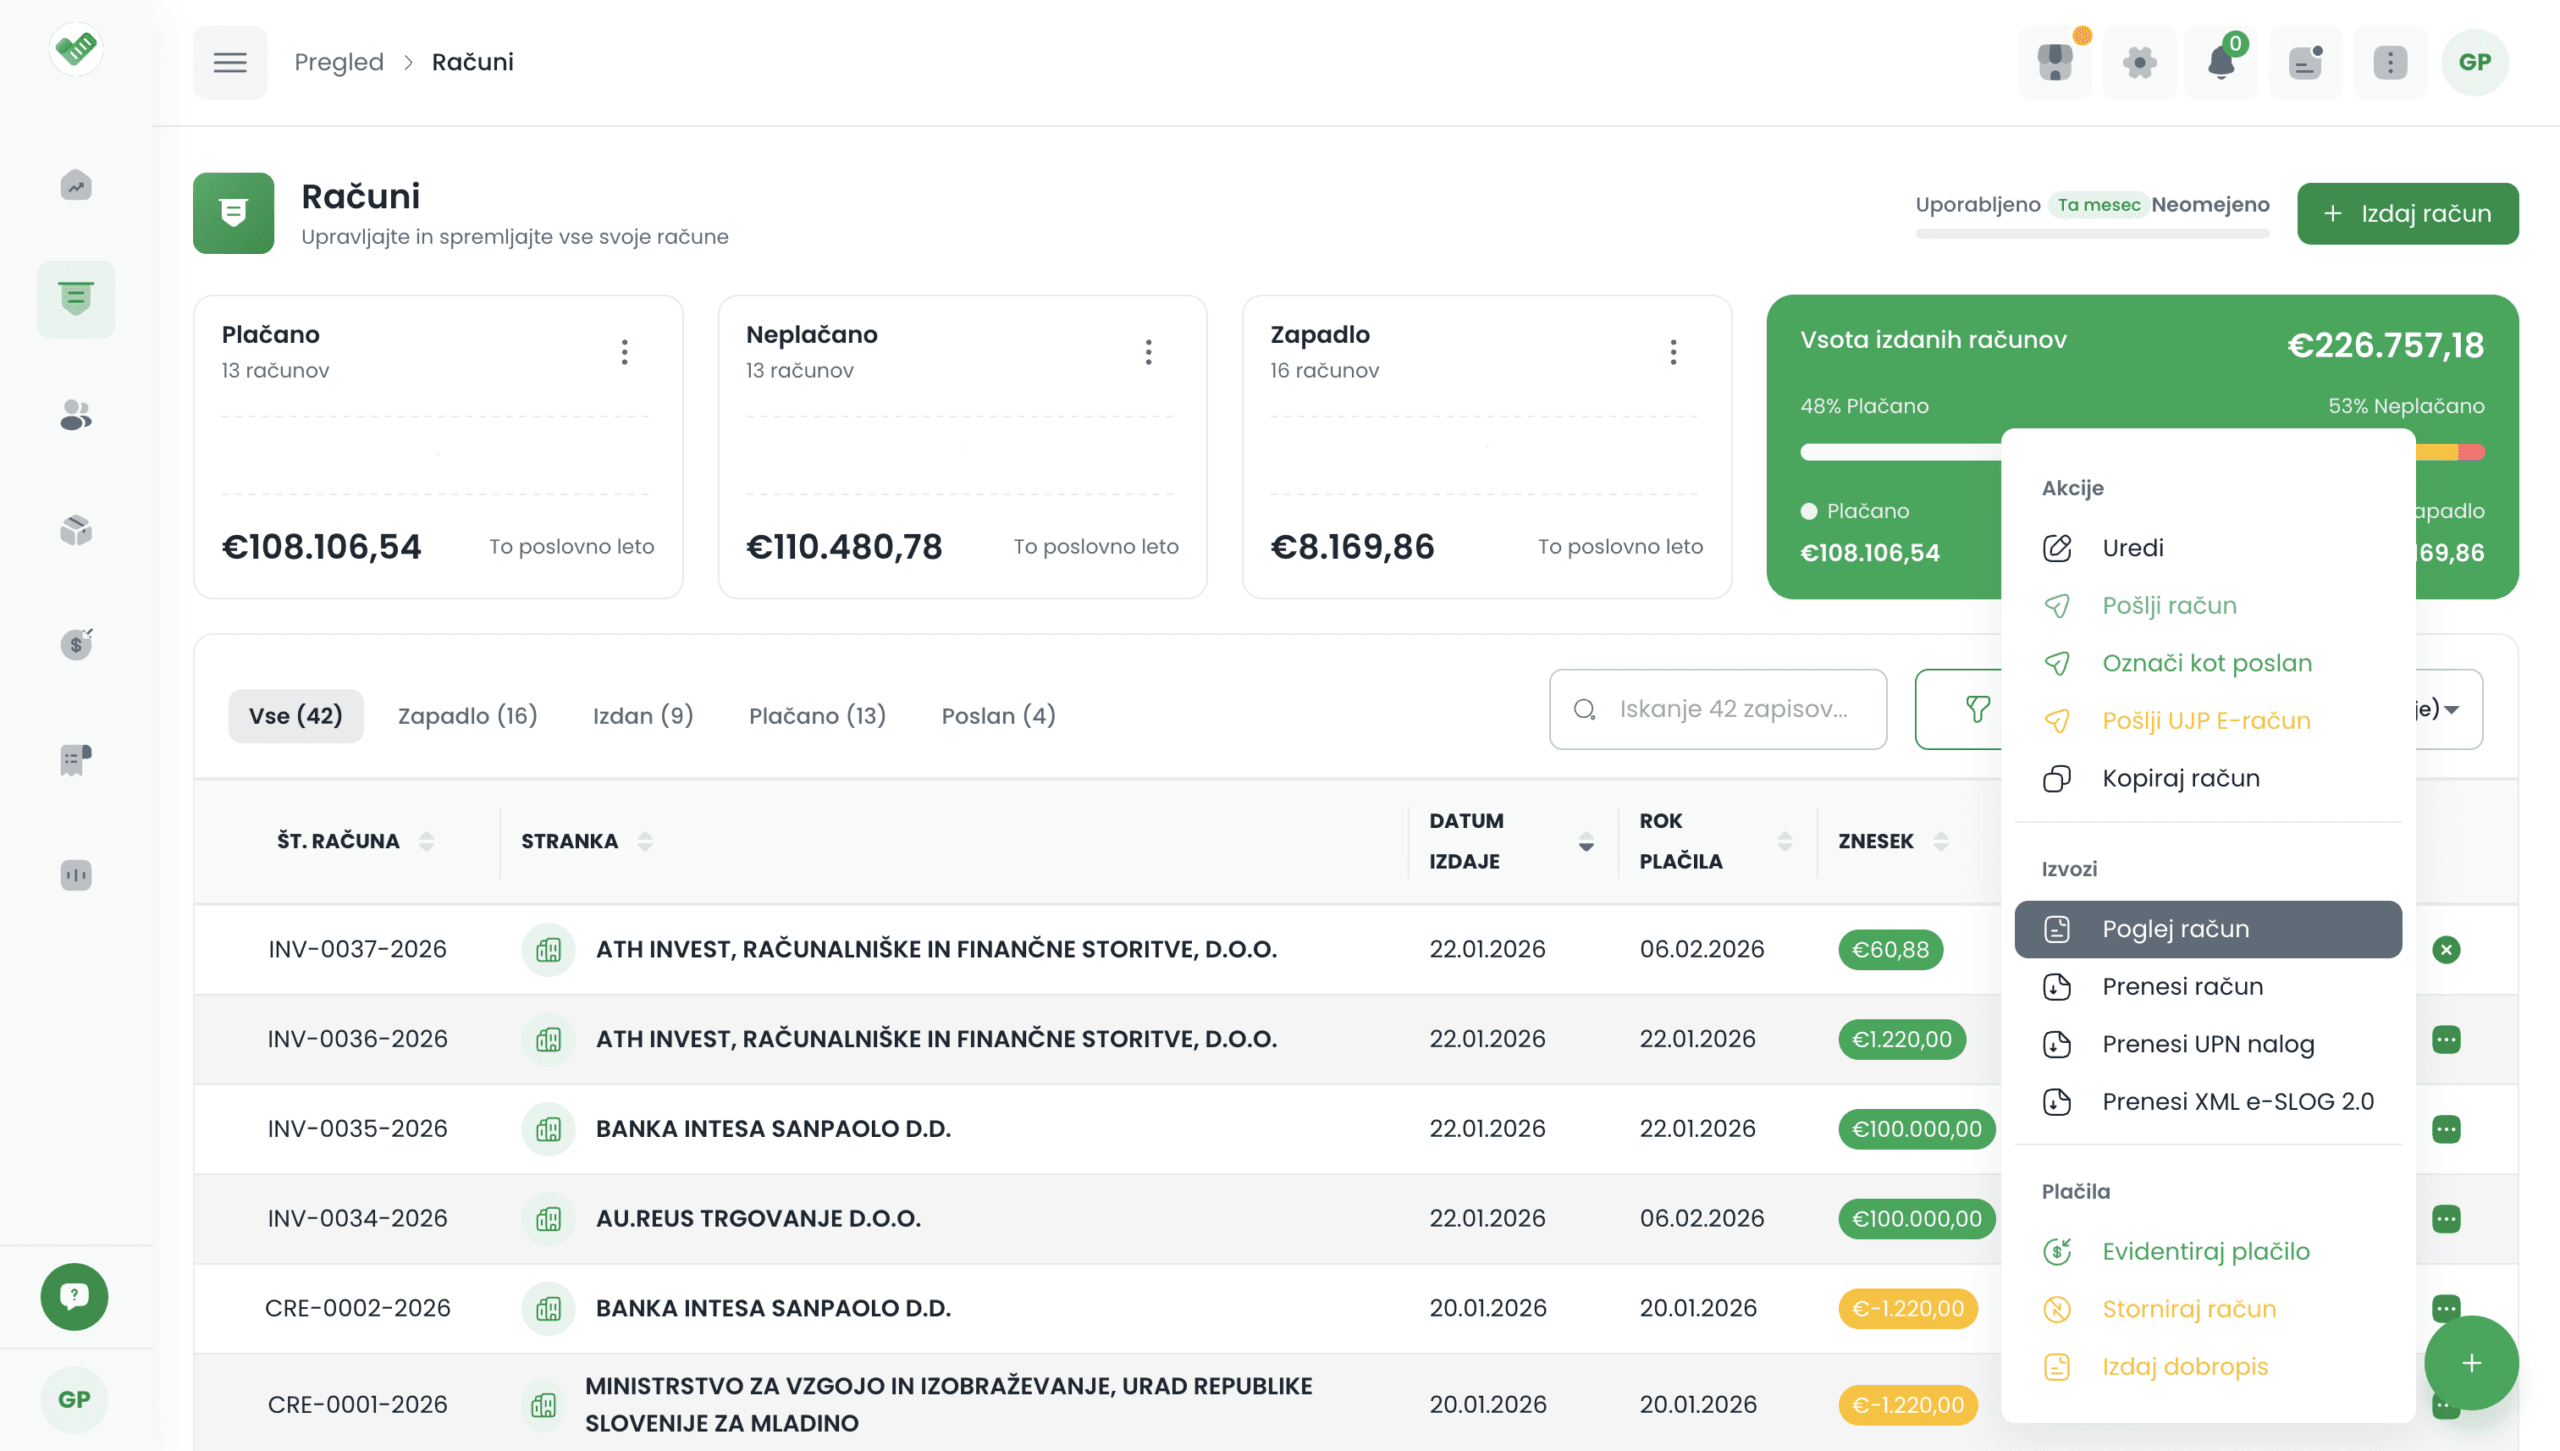Click the green help chat bubble

pyautogui.click(x=74, y=1296)
